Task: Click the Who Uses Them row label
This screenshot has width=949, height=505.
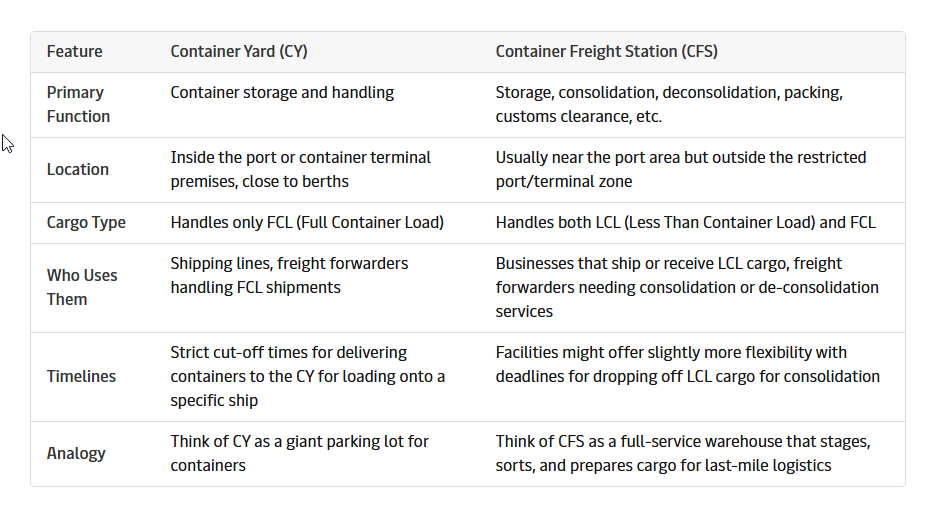Action: click(x=82, y=287)
